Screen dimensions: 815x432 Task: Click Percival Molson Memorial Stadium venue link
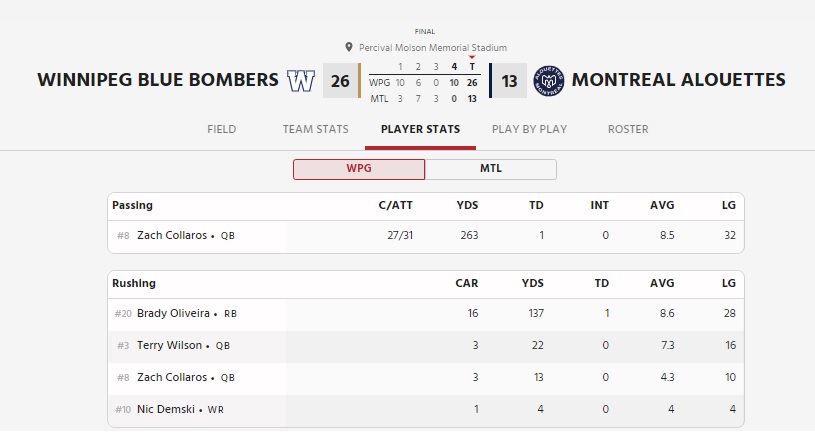[x=432, y=47]
